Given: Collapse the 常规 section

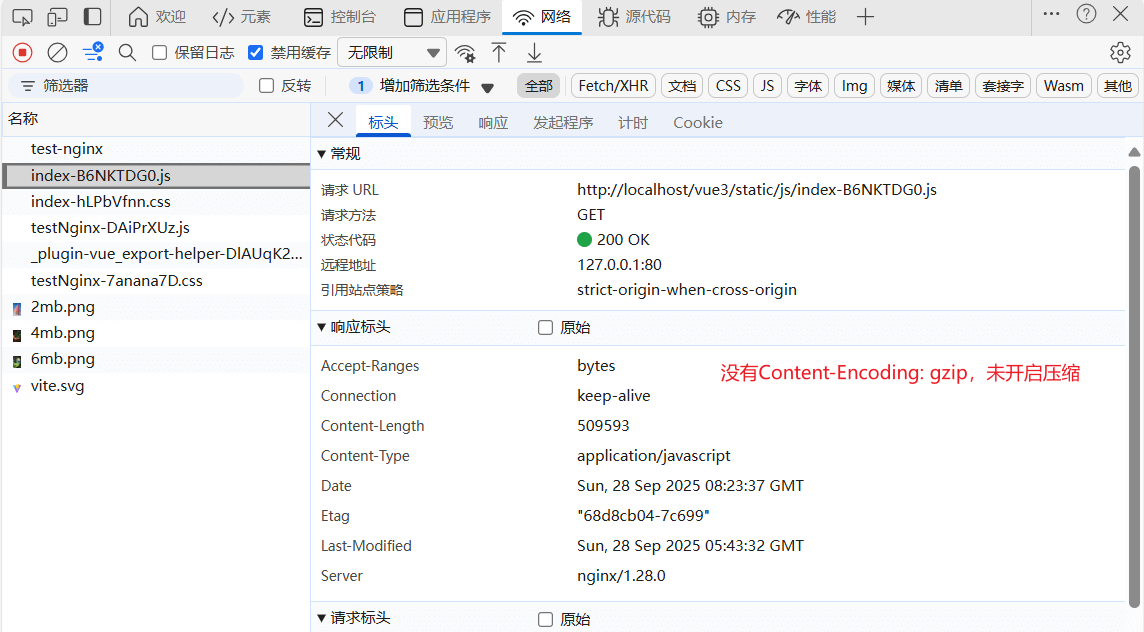Looking at the screenshot, I should pyautogui.click(x=322, y=154).
